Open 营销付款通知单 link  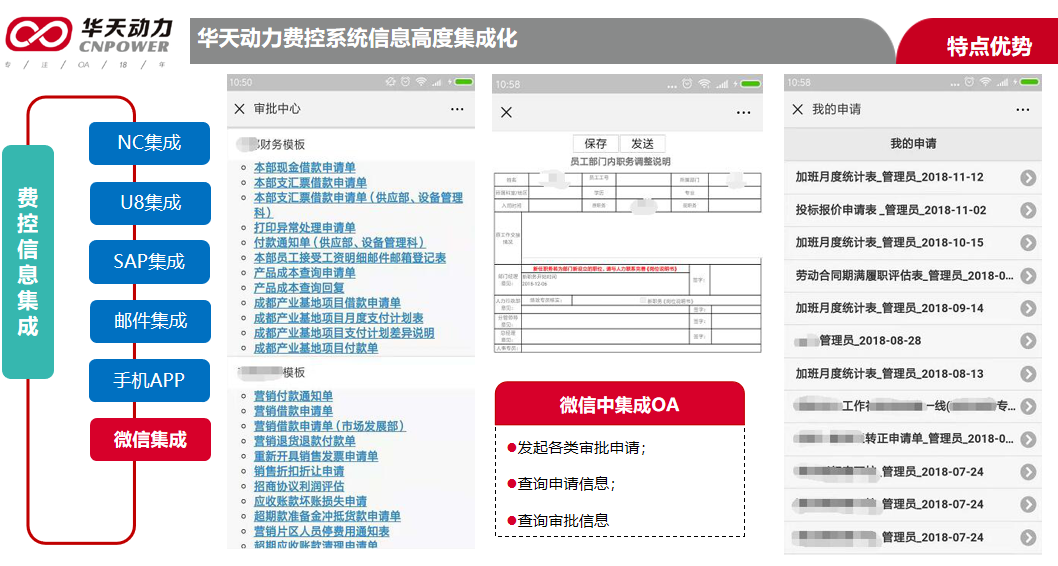point(294,396)
